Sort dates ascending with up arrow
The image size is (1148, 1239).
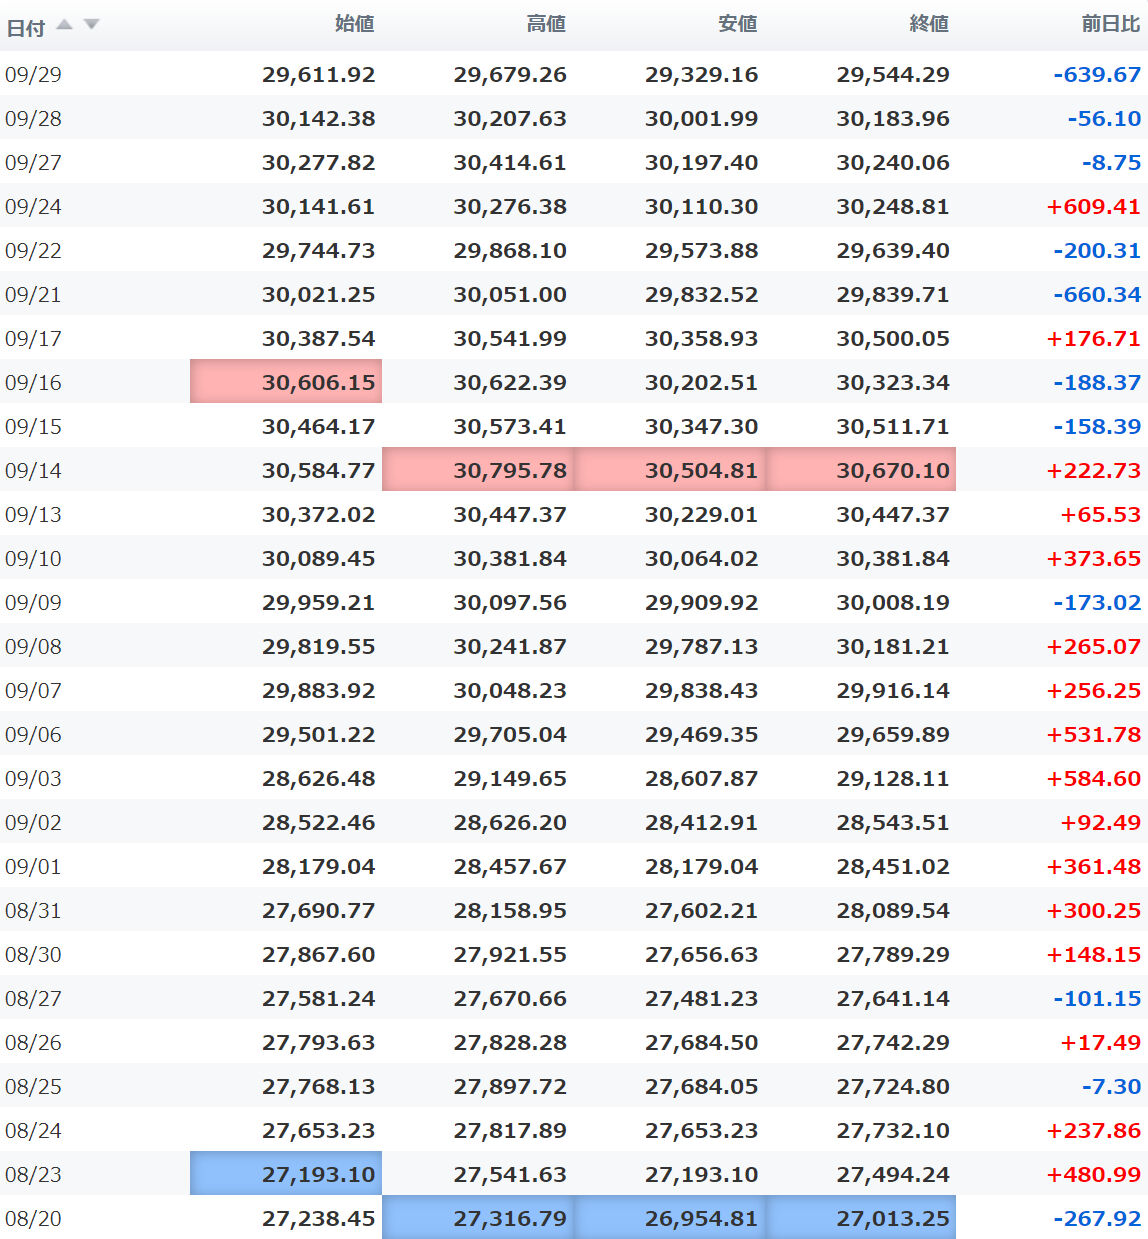(65, 24)
